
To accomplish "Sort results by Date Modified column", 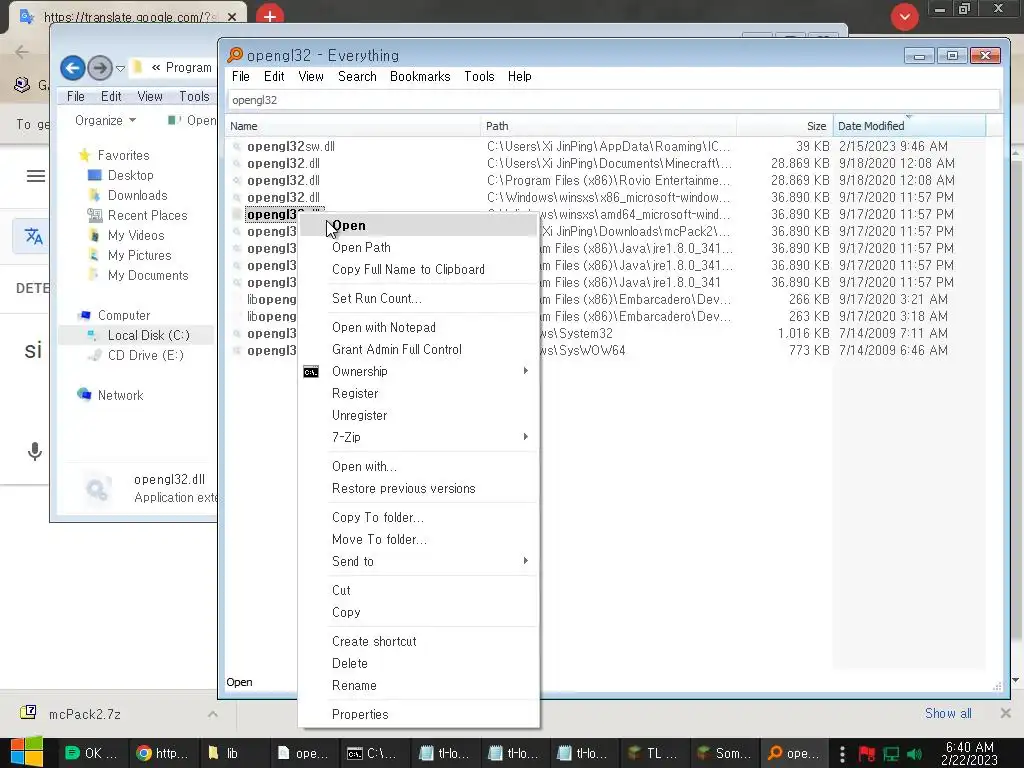I will click(909, 126).
